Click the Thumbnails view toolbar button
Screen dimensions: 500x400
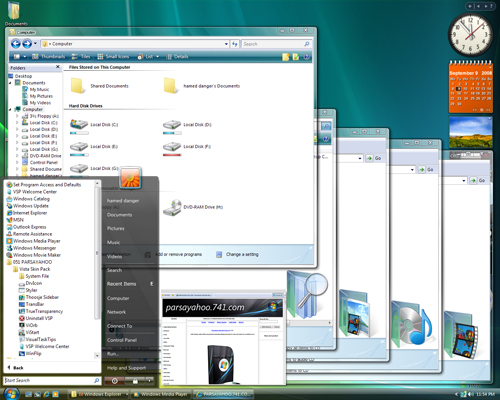49,57
